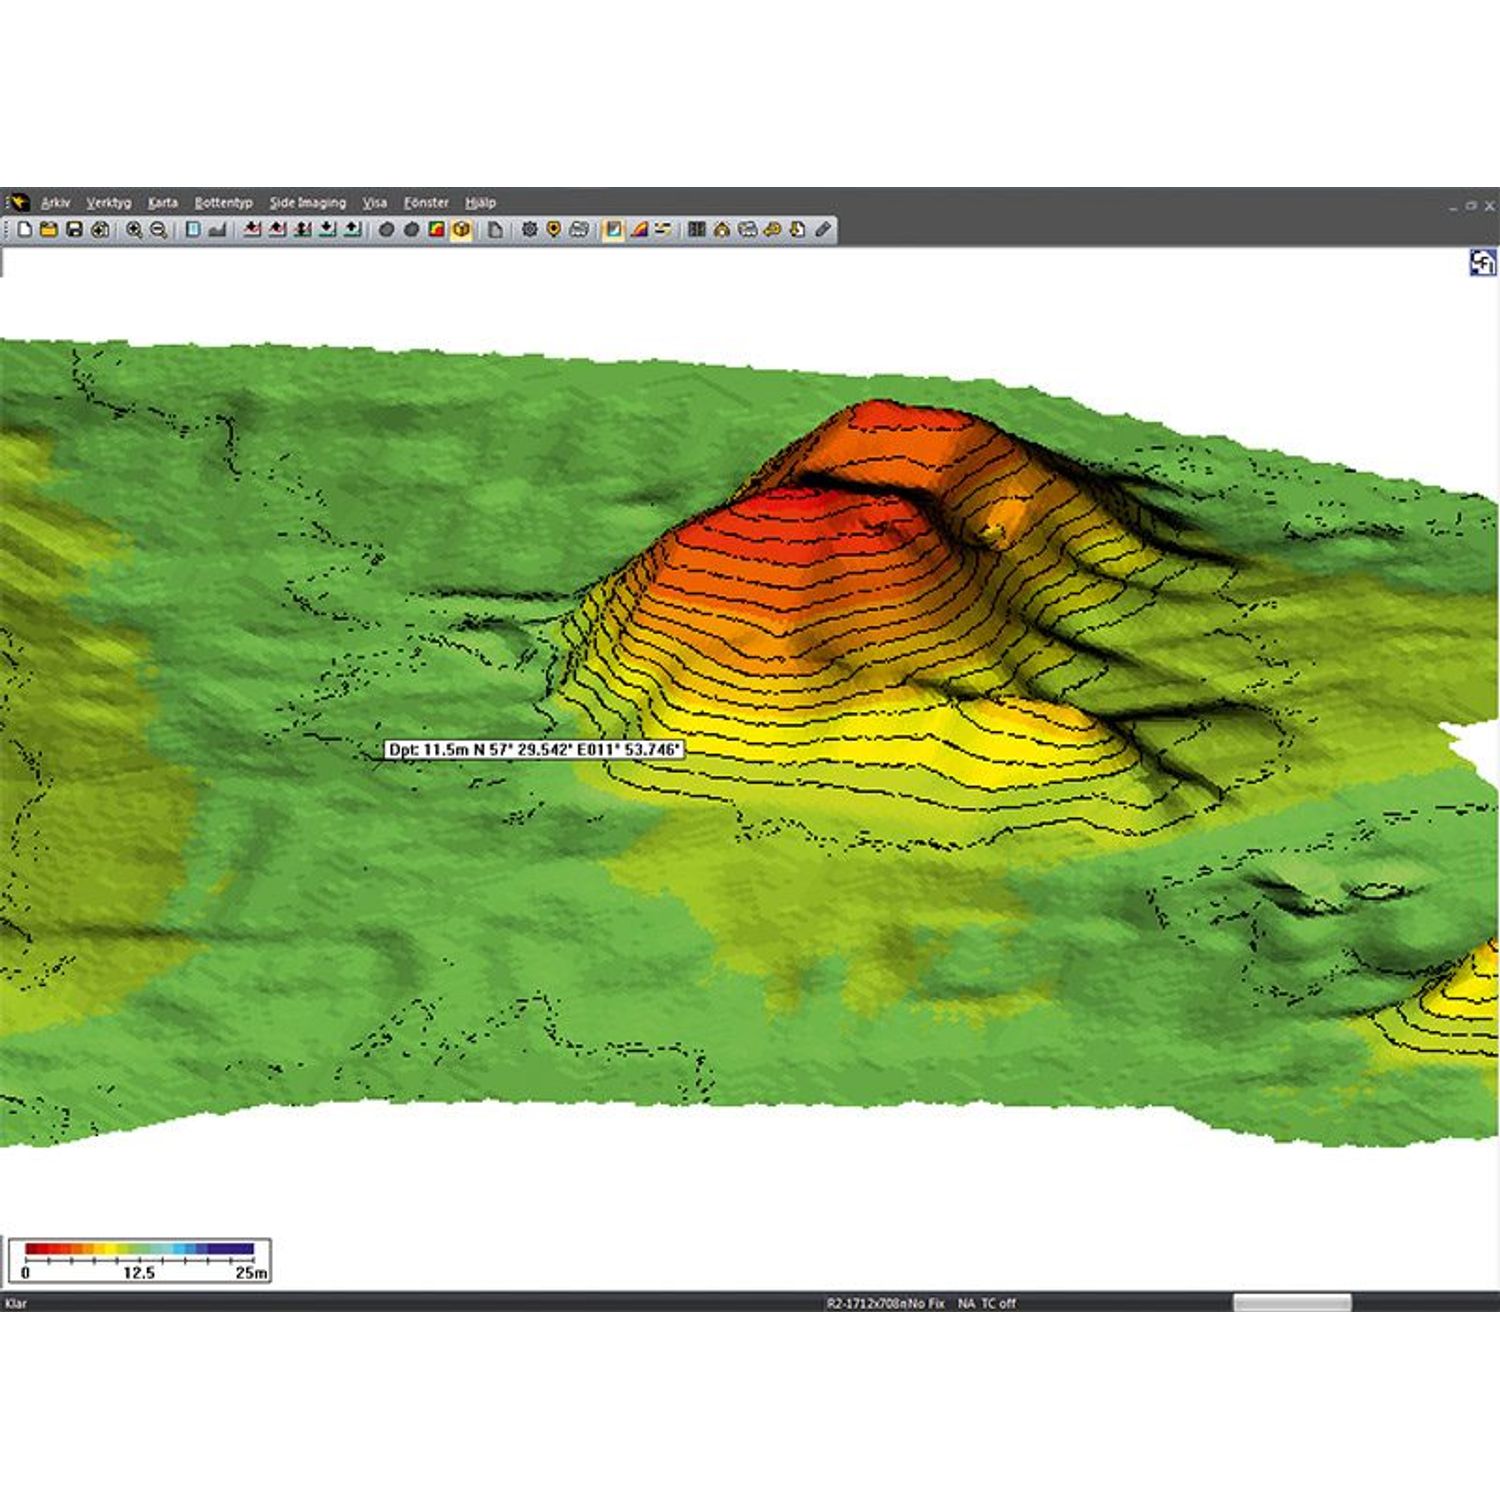Click the save floppy disk icon
Screen dimensions: 1500x1500
(x=74, y=230)
